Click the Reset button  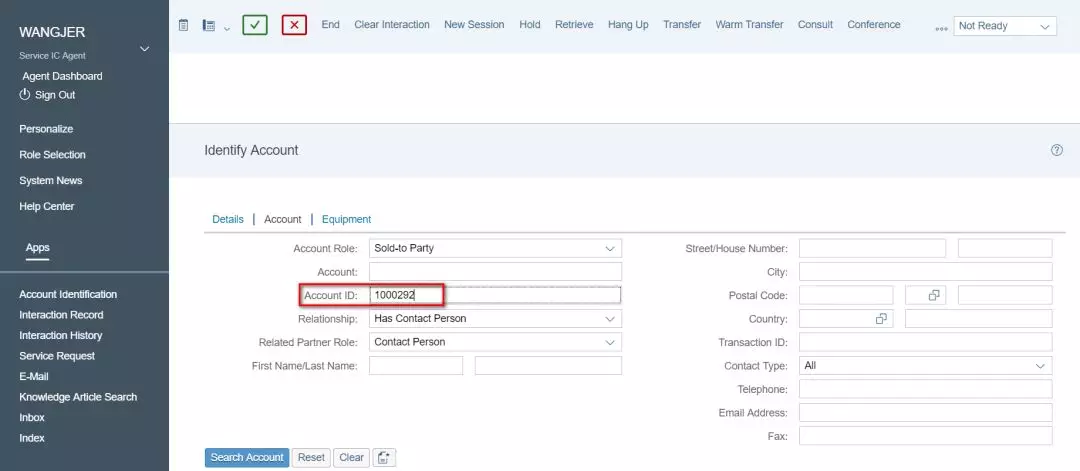pos(311,457)
